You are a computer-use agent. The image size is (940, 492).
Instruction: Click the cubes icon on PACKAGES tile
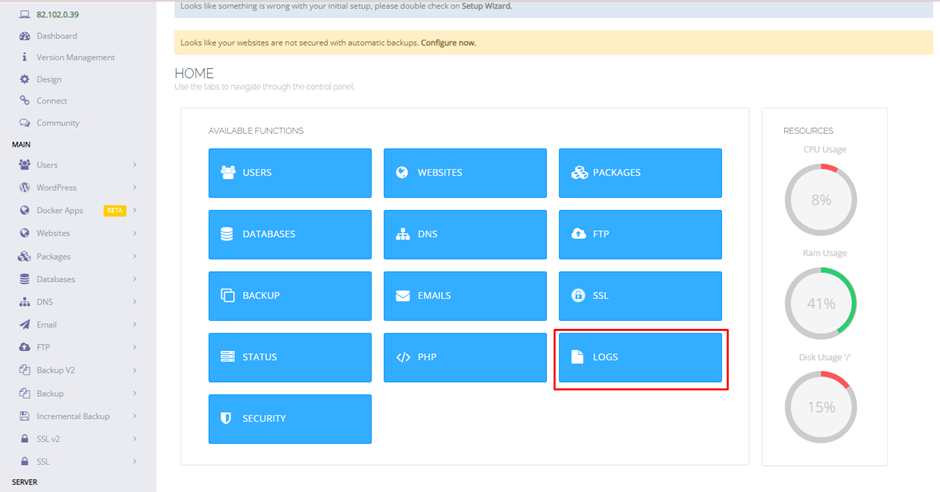click(x=579, y=173)
